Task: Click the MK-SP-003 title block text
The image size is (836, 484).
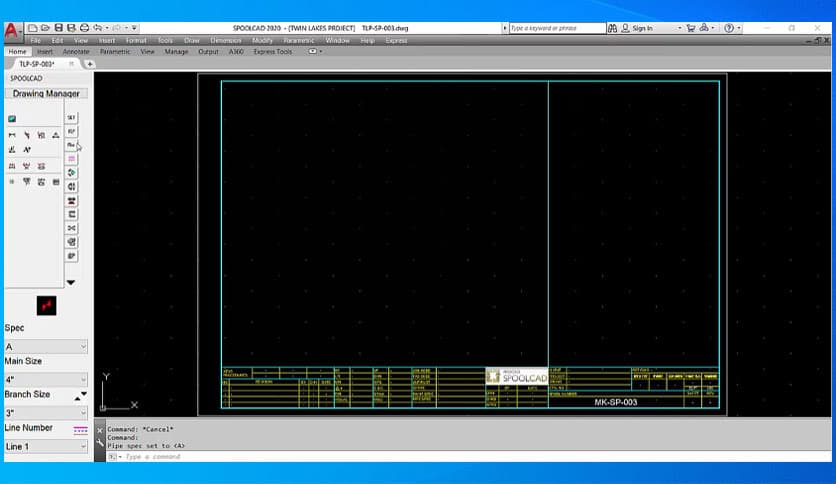Action: pos(616,402)
